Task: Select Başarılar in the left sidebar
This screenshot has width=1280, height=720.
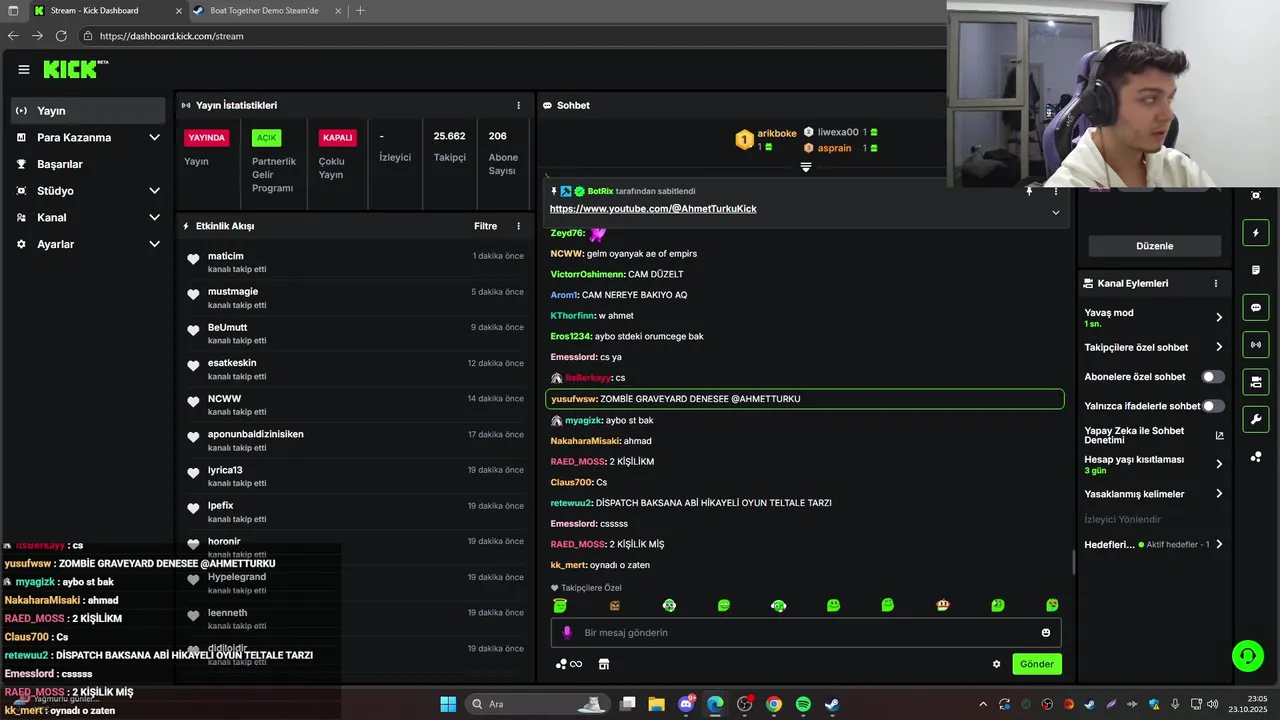Action: click(88, 164)
